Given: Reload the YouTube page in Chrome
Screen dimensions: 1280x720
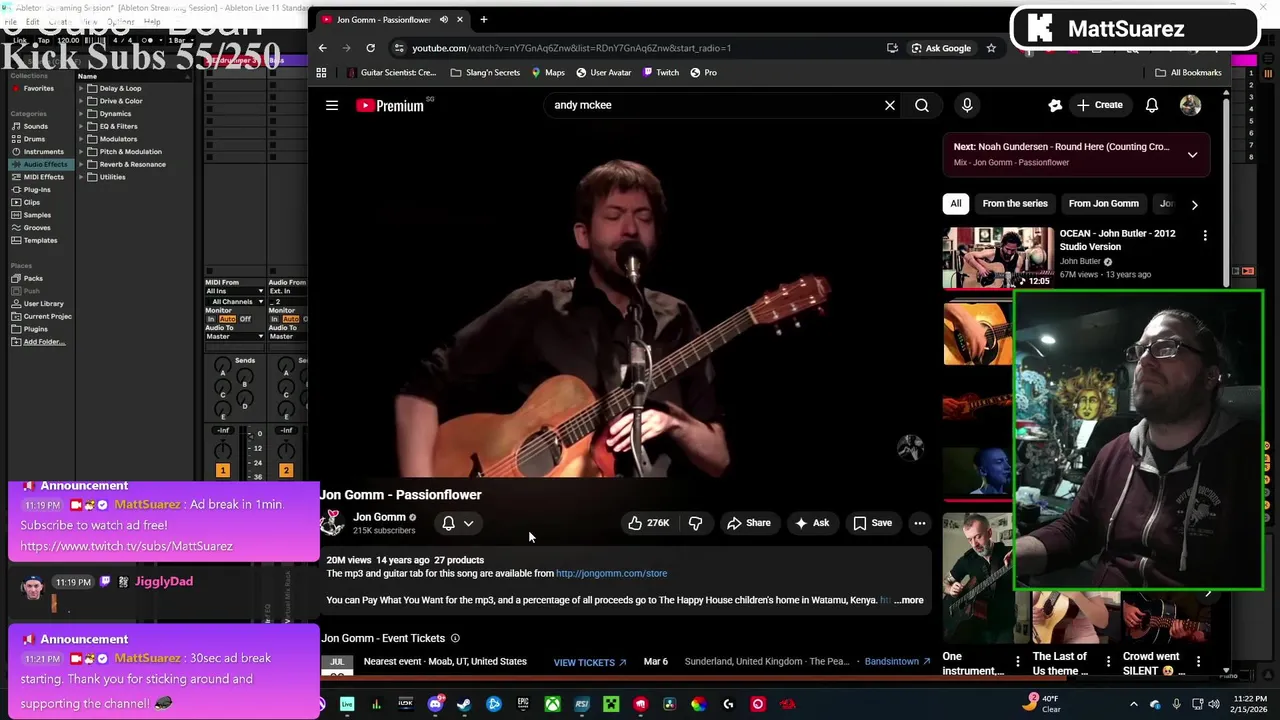Looking at the screenshot, I should coord(370,48).
